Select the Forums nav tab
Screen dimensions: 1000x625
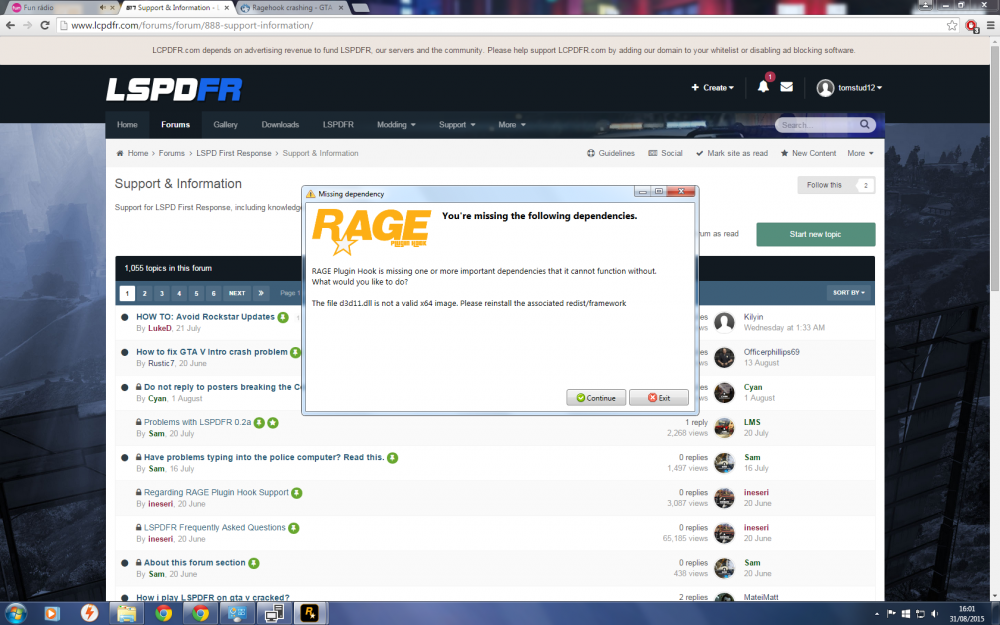(x=175, y=124)
